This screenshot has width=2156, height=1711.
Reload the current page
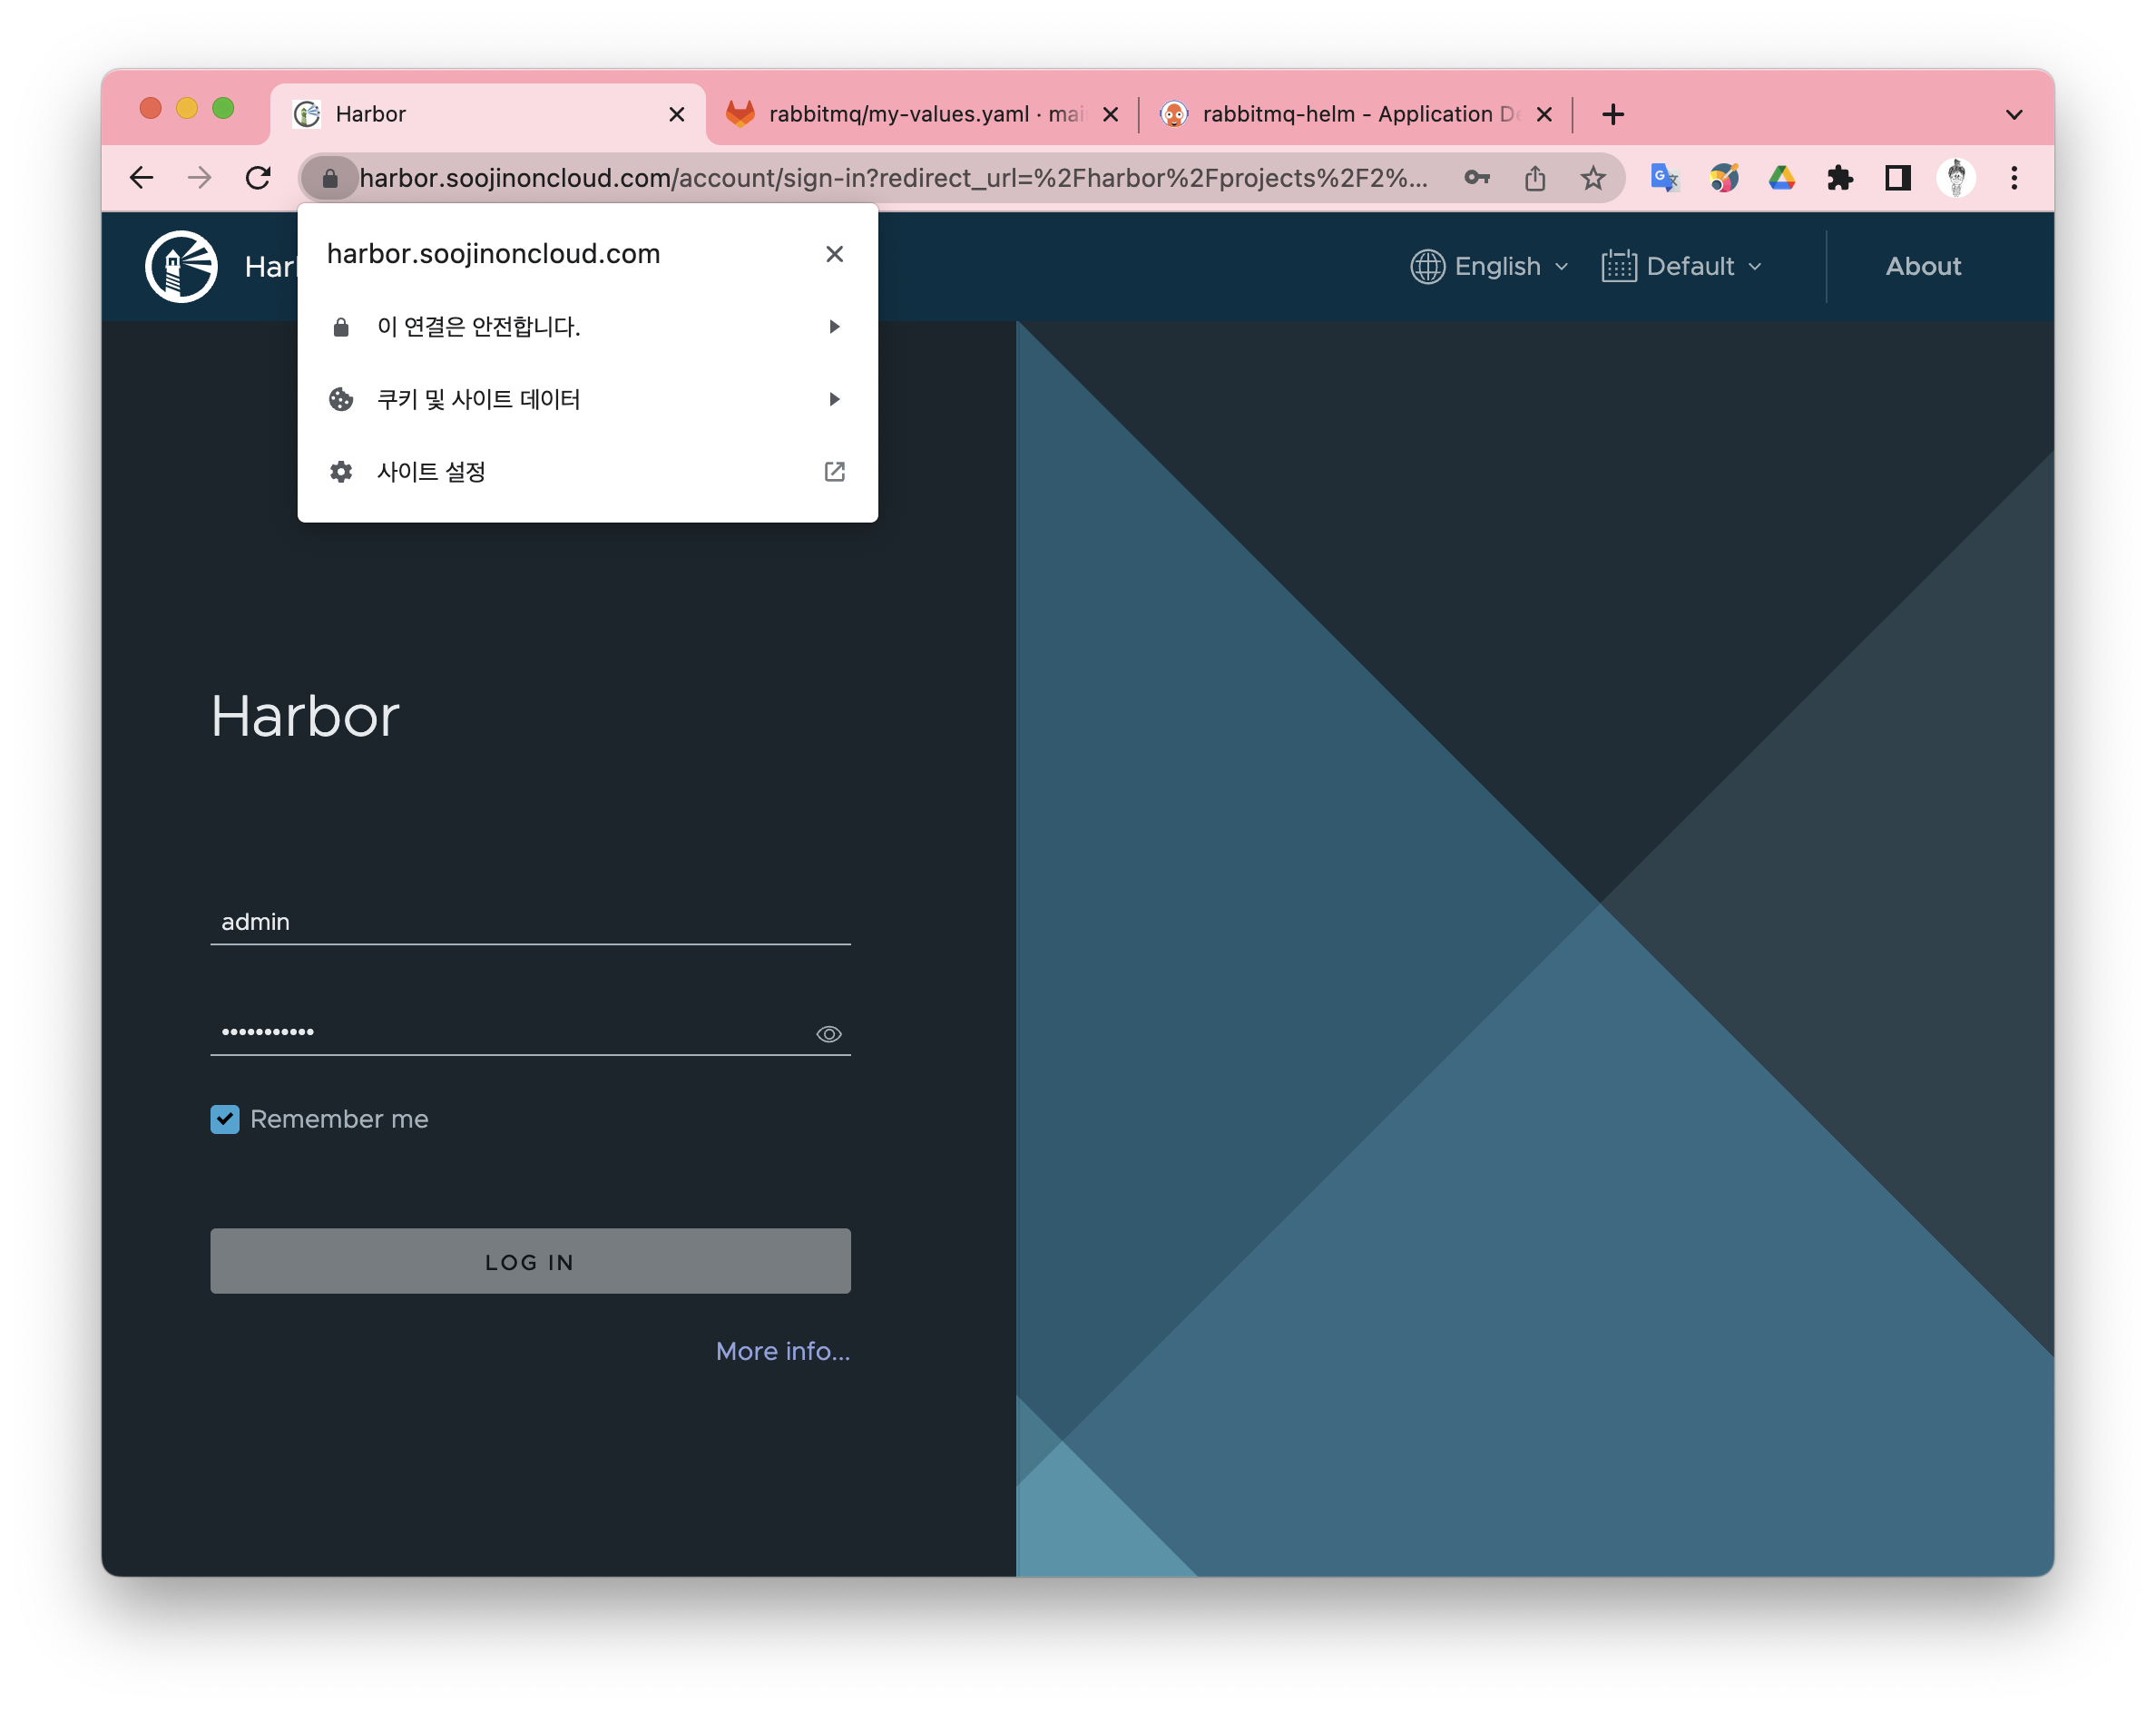[258, 178]
